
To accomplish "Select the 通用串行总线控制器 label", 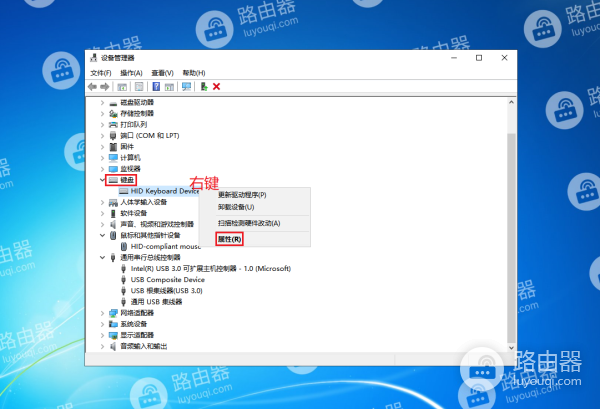I will click(150, 257).
